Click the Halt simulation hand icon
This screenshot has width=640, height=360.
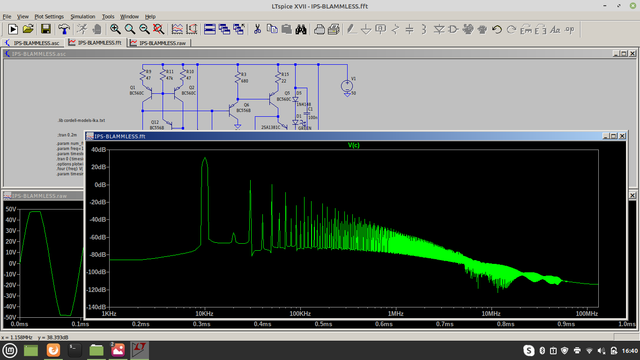(x=97, y=29)
